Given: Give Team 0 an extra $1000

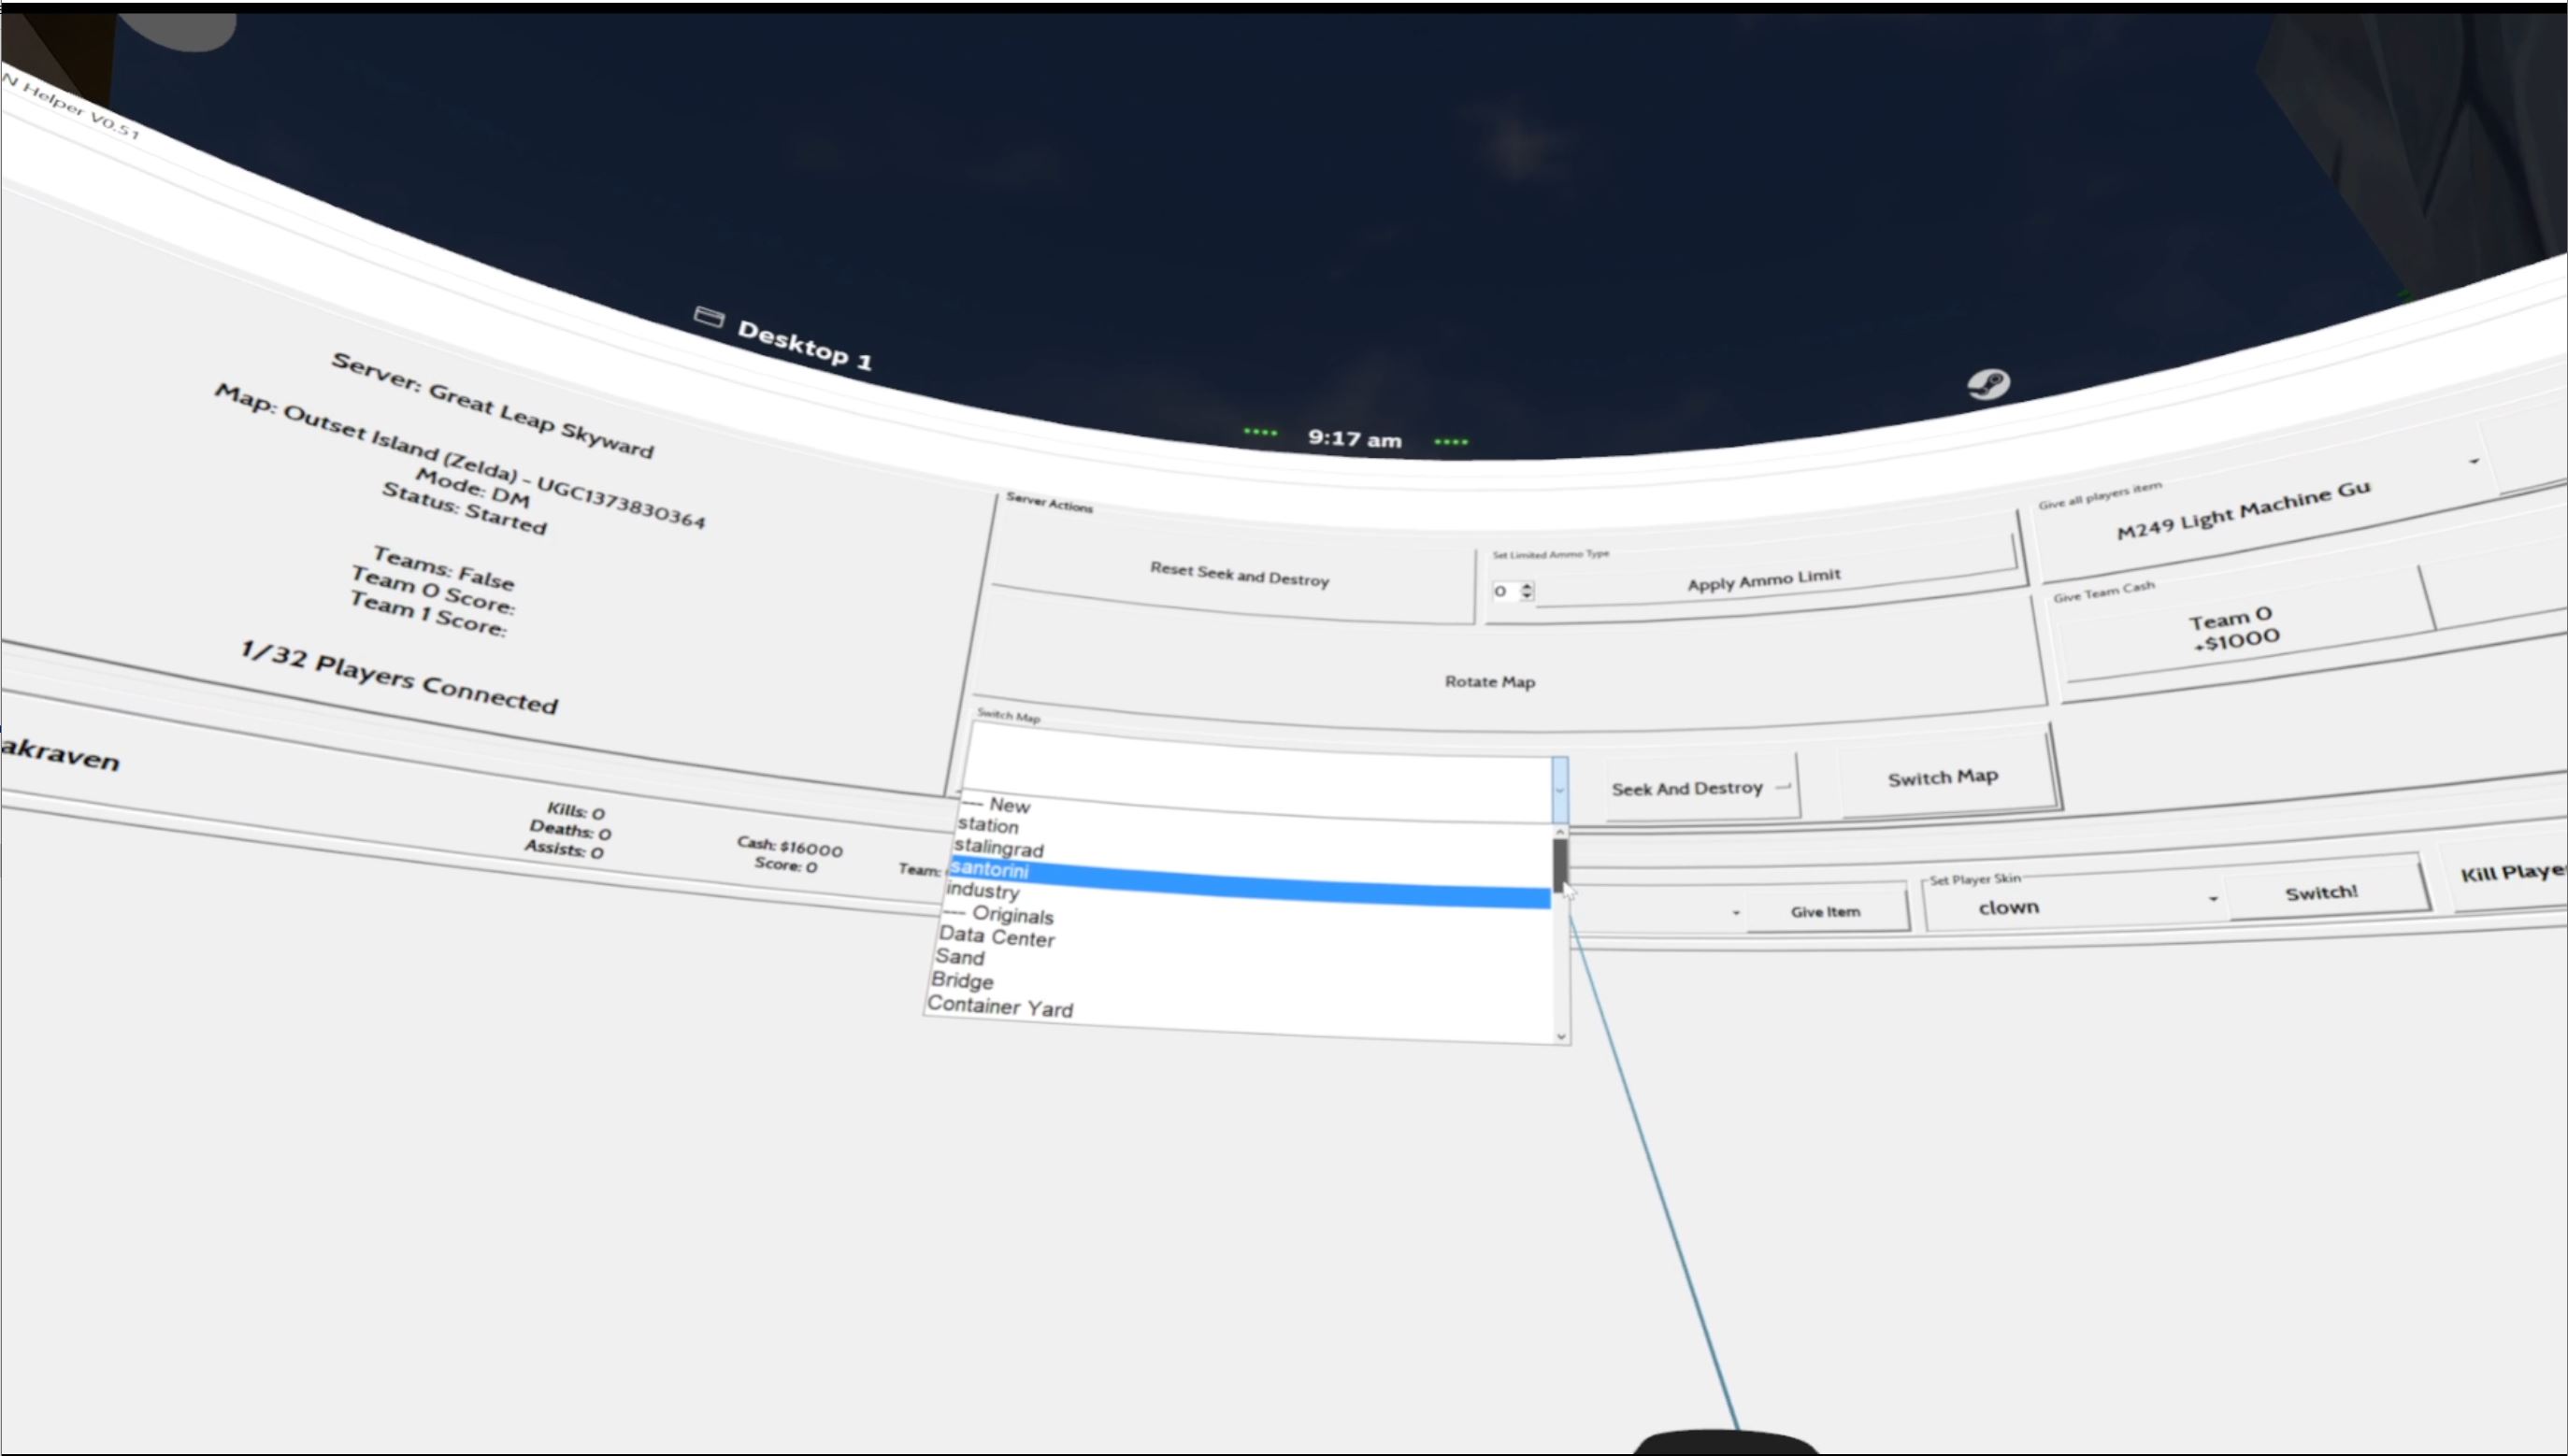Looking at the screenshot, I should click(2232, 627).
